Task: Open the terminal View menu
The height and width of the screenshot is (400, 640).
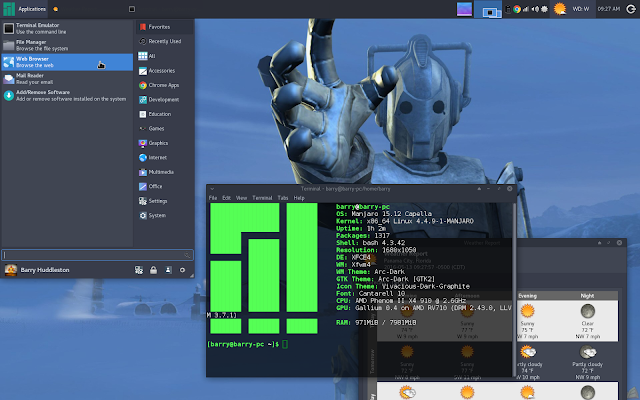Action: [241, 198]
